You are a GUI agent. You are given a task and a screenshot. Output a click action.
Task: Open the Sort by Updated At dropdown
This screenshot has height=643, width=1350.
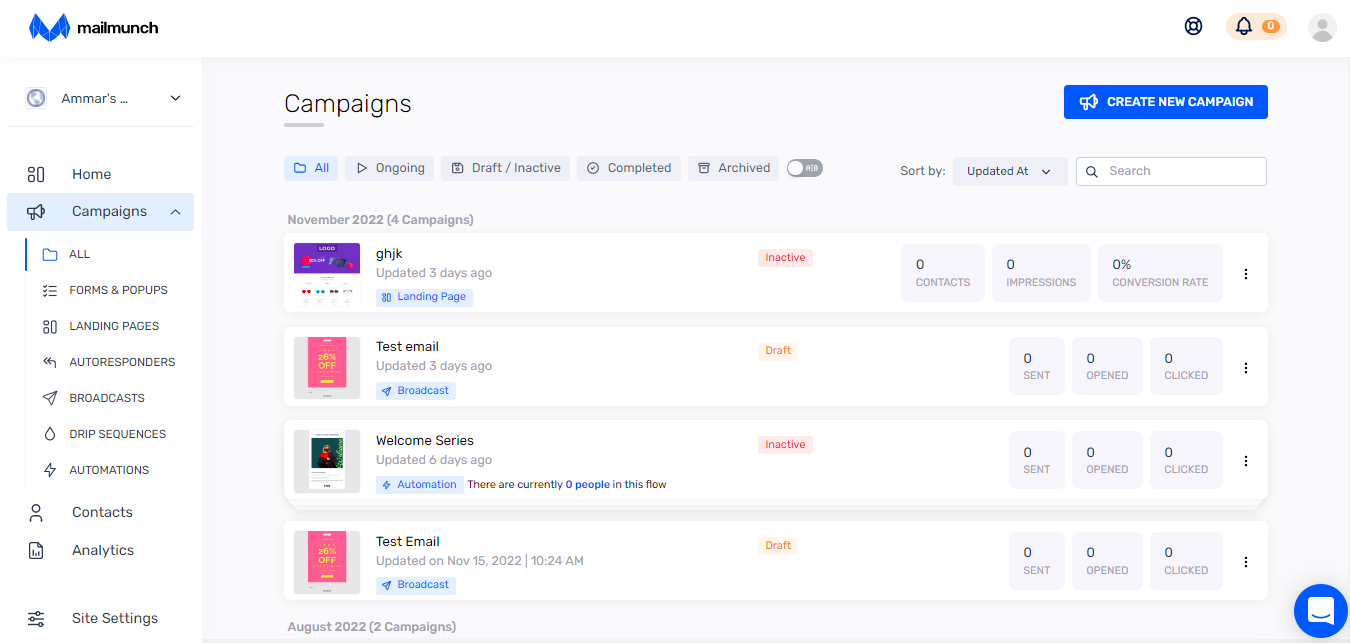tap(1009, 171)
